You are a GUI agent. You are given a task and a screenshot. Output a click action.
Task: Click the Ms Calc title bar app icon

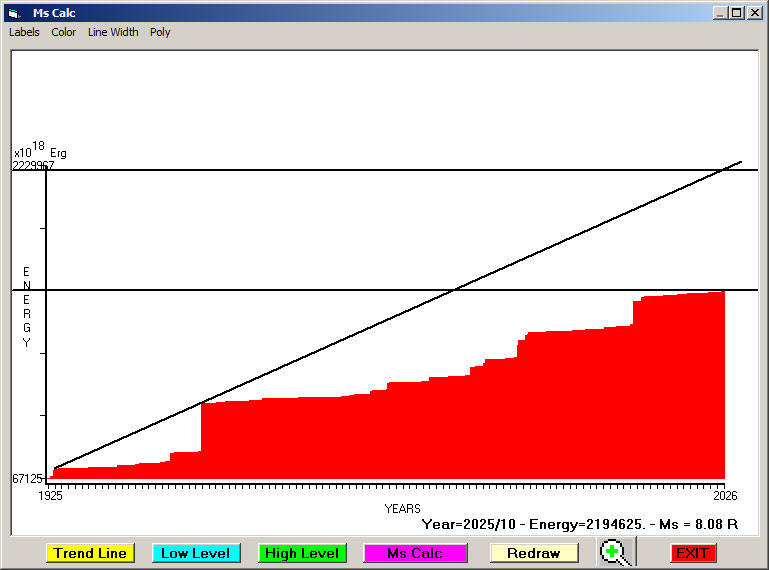[x=13, y=13]
